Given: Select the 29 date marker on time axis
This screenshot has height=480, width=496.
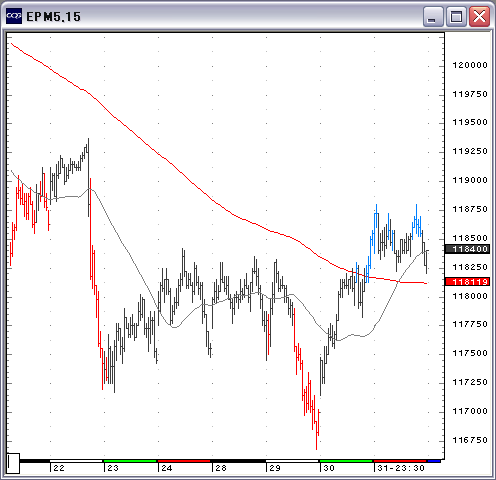Looking at the screenshot, I should coord(275,468).
